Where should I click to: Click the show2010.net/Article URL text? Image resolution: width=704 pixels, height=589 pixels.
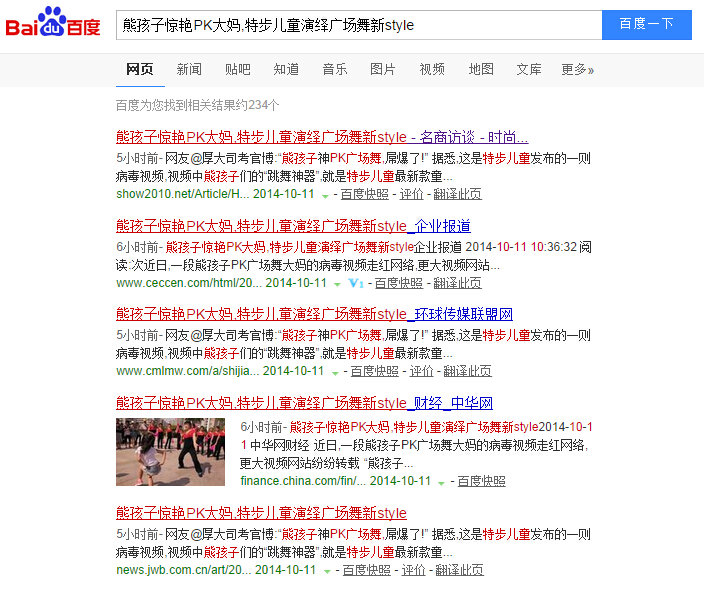click(182, 194)
